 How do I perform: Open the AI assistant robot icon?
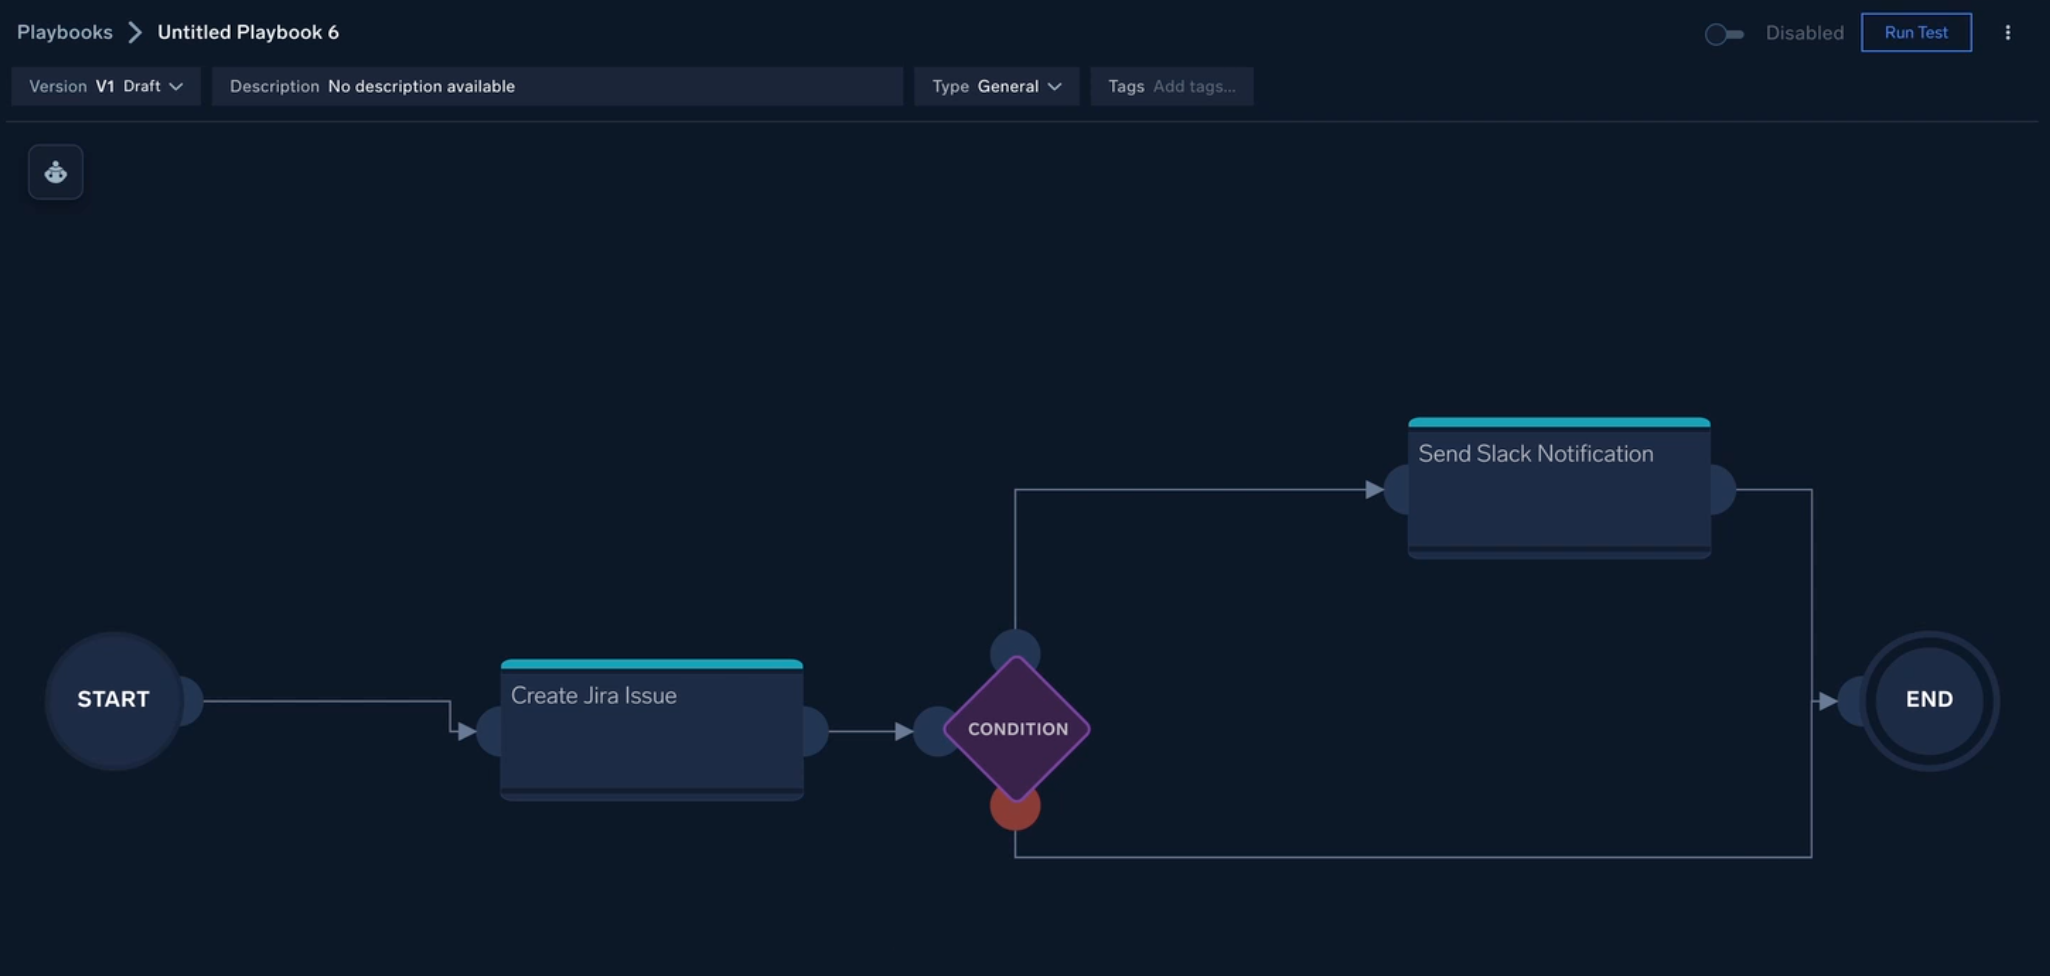[56, 172]
